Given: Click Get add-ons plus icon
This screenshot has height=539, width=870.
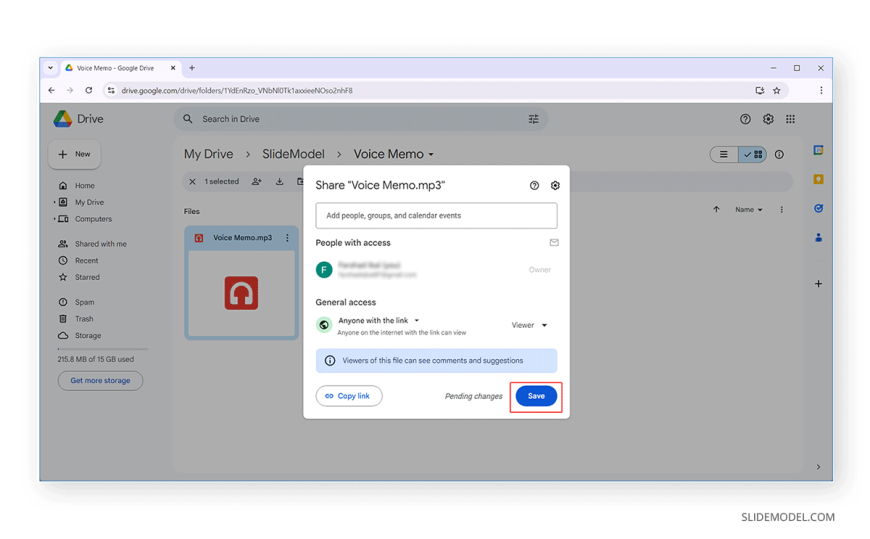Looking at the screenshot, I should pyautogui.click(x=818, y=284).
